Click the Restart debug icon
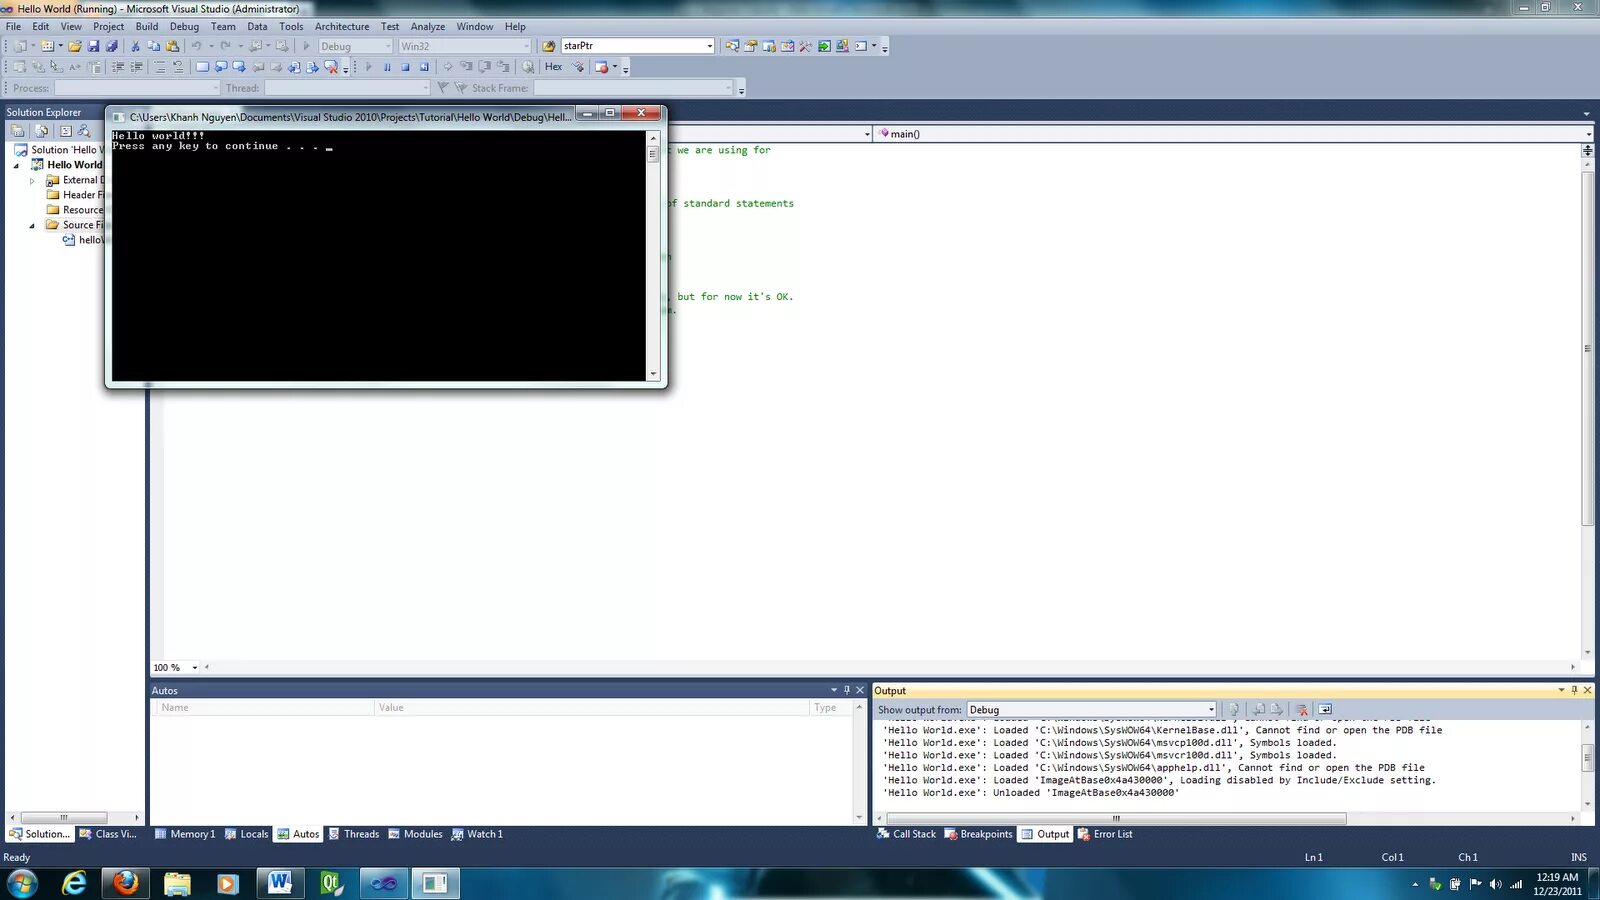 point(424,67)
